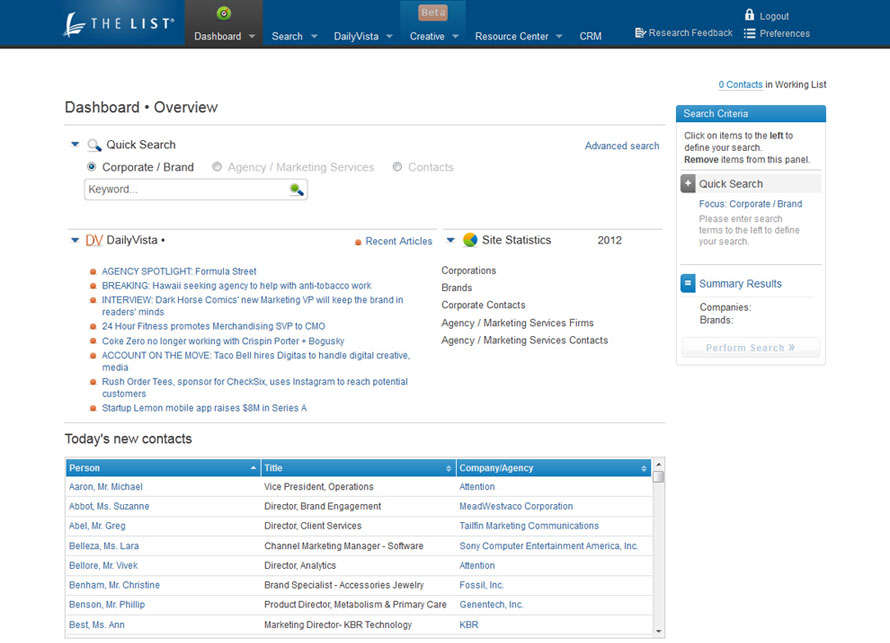
Task: Open the Search menu dropdown arrow
Action: pyautogui.click(x=314, y=36)
